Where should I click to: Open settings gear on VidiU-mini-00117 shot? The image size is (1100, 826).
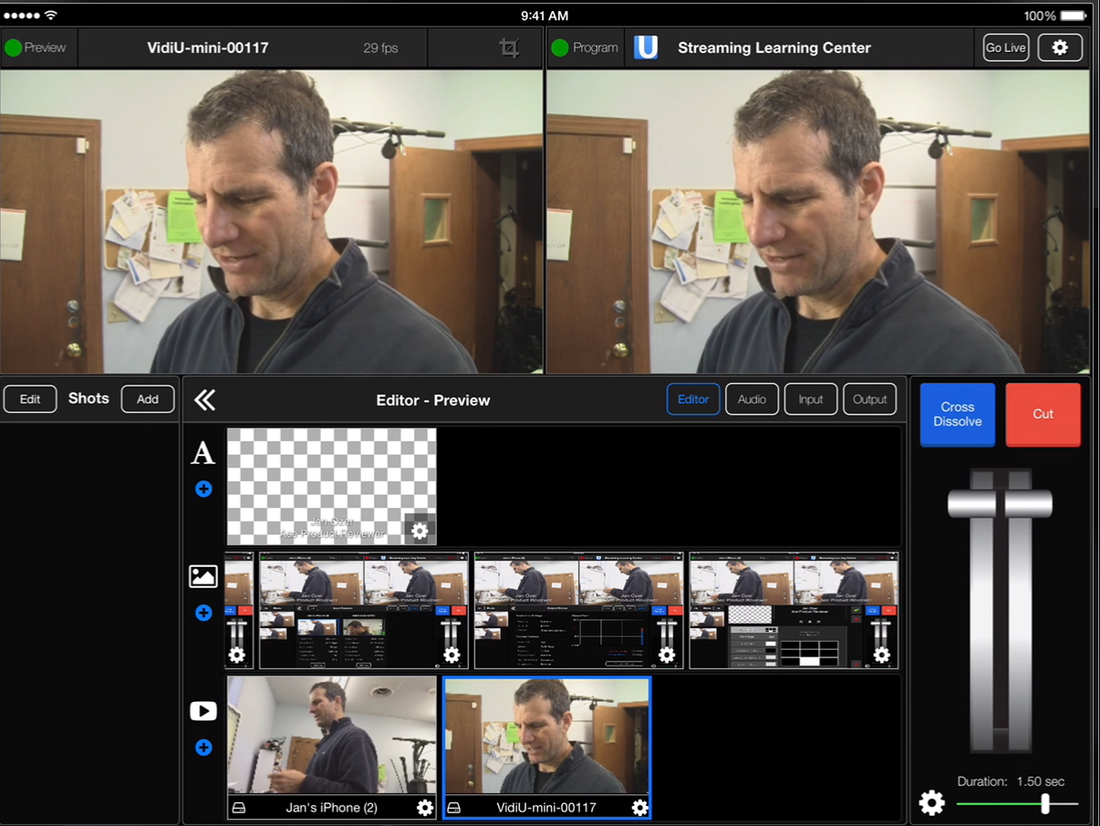click(x=639, y=808)
